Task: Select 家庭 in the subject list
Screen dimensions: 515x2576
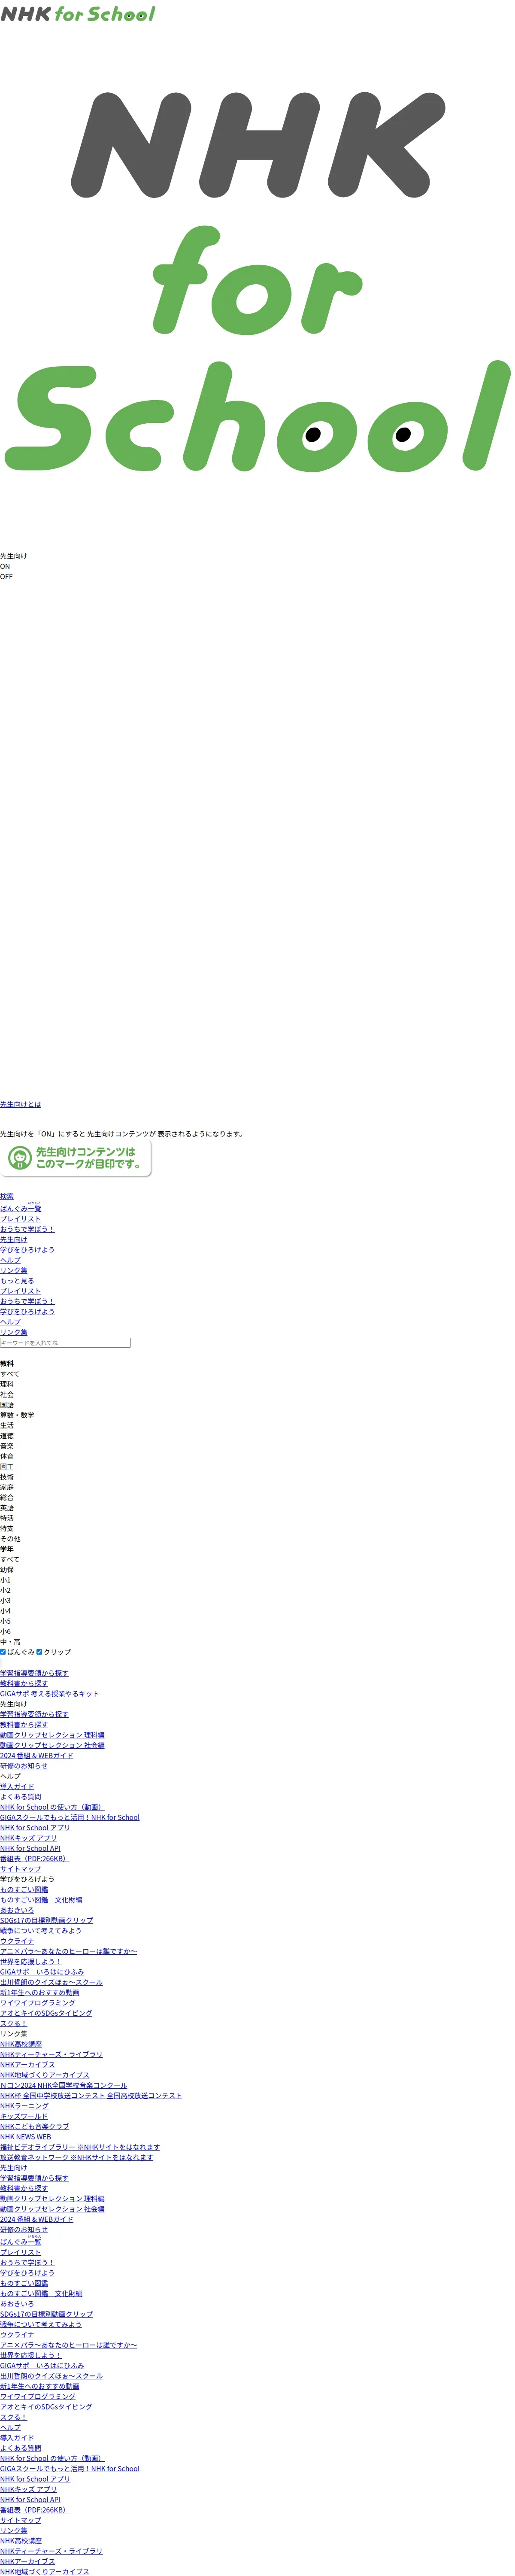Action: click(x=7, y=1487)
